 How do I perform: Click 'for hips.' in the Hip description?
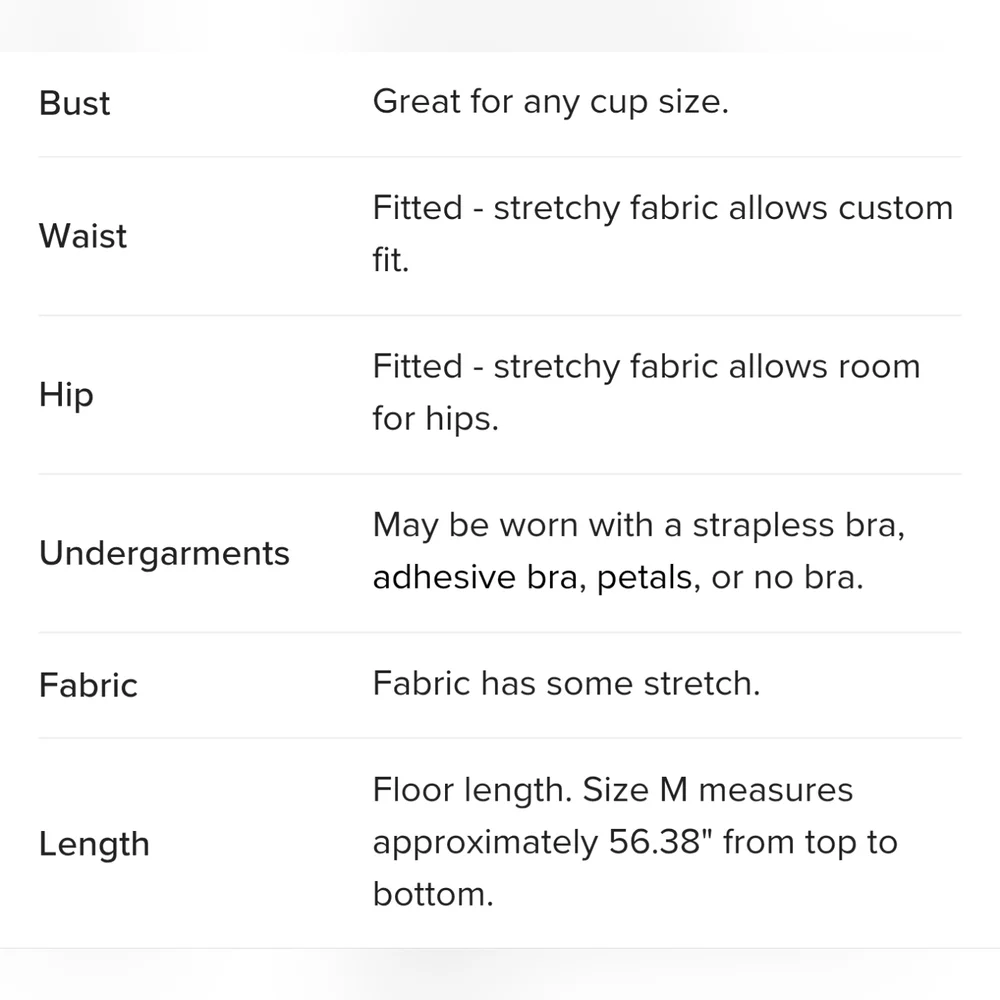click(x=436, y=419)
